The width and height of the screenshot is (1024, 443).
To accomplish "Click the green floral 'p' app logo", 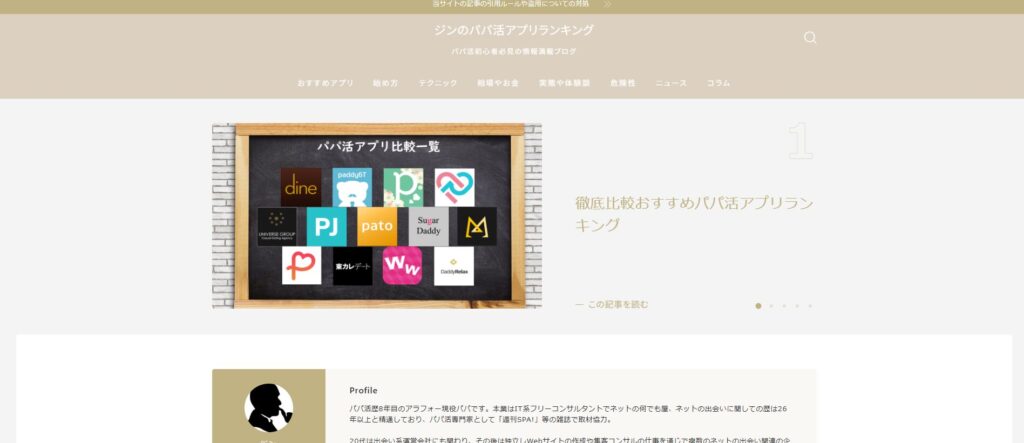I will click(x=403, y=187).
